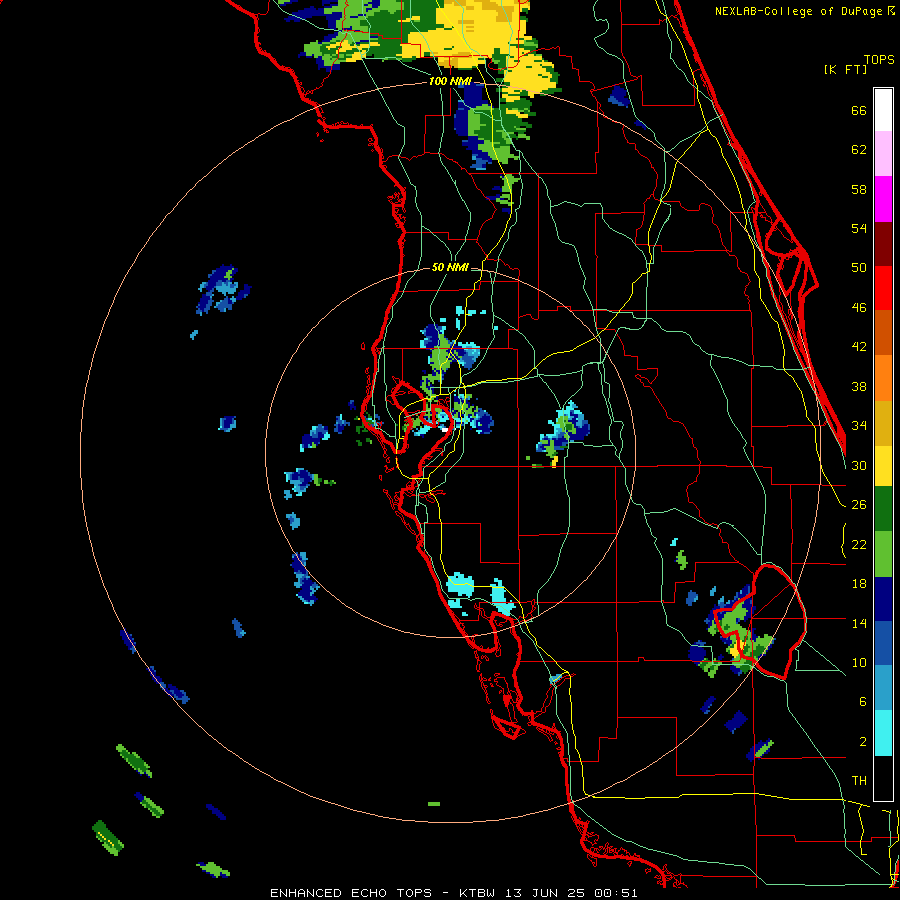Select the dark green legend swatch
This screenshot has width=900, height=900.
(x=883, y=509)
